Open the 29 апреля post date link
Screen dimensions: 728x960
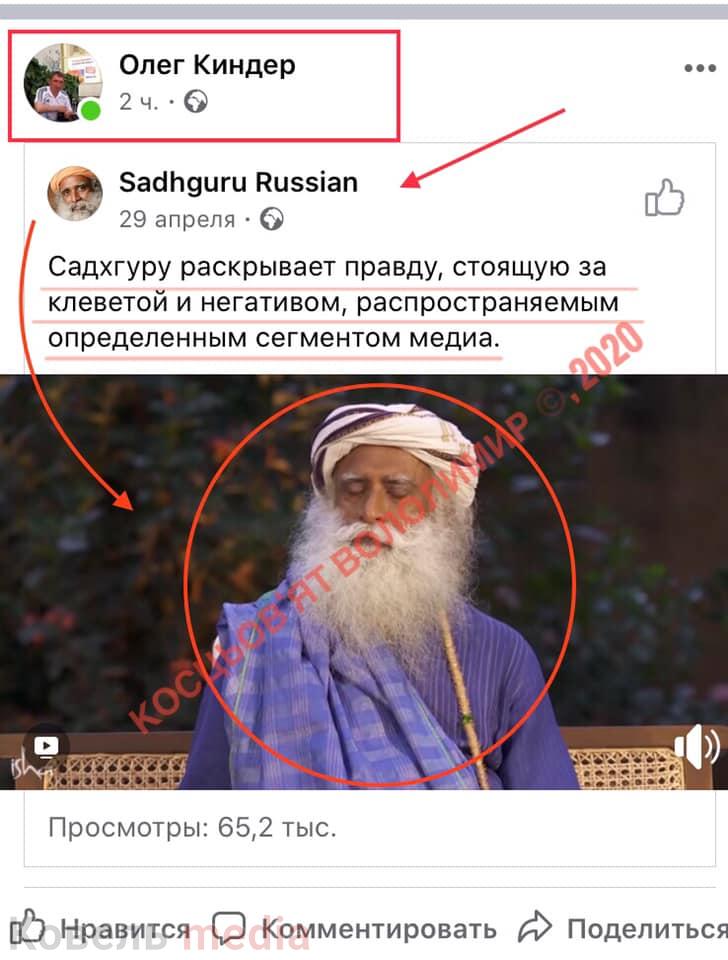[177, 219]
